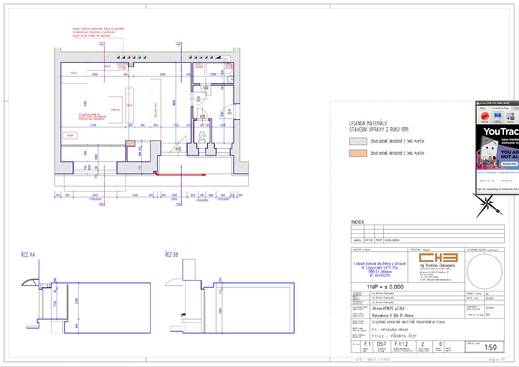The width and height of the screenshot is (519, 367).
Task: Select the toilet symbol in floor plan
Action: coord(202,137)
